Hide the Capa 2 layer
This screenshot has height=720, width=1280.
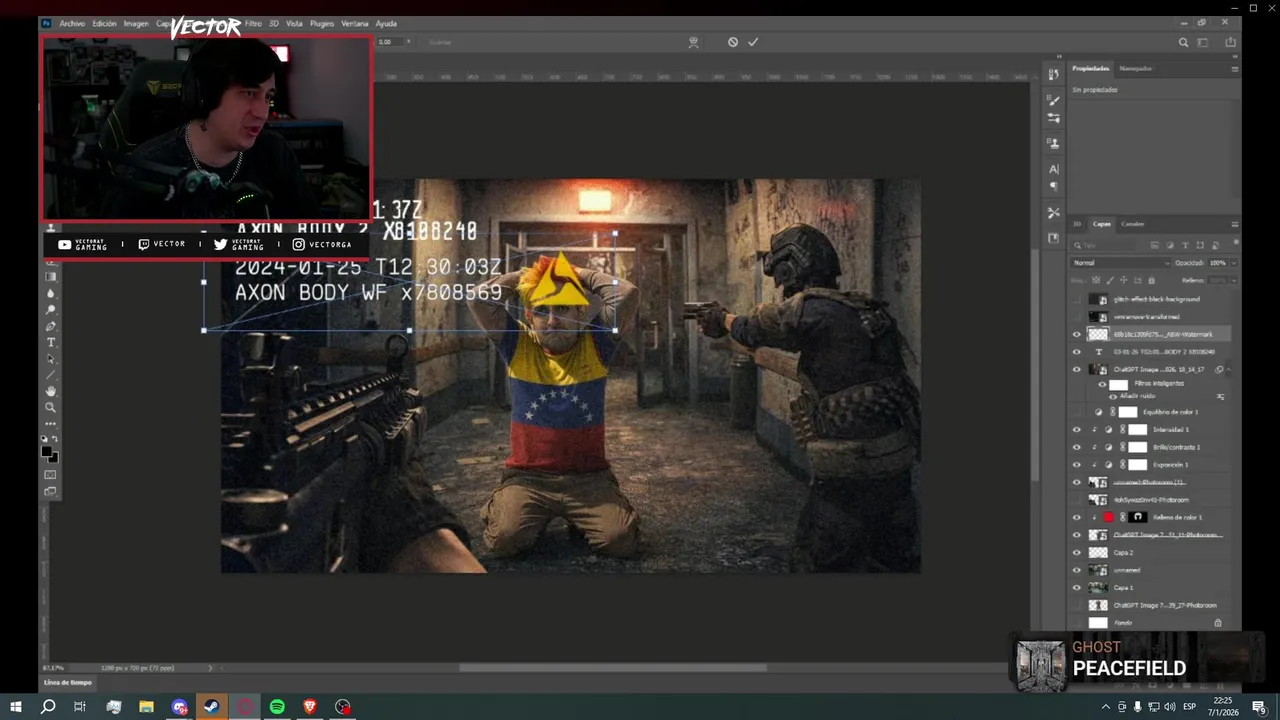point(1077,552)
